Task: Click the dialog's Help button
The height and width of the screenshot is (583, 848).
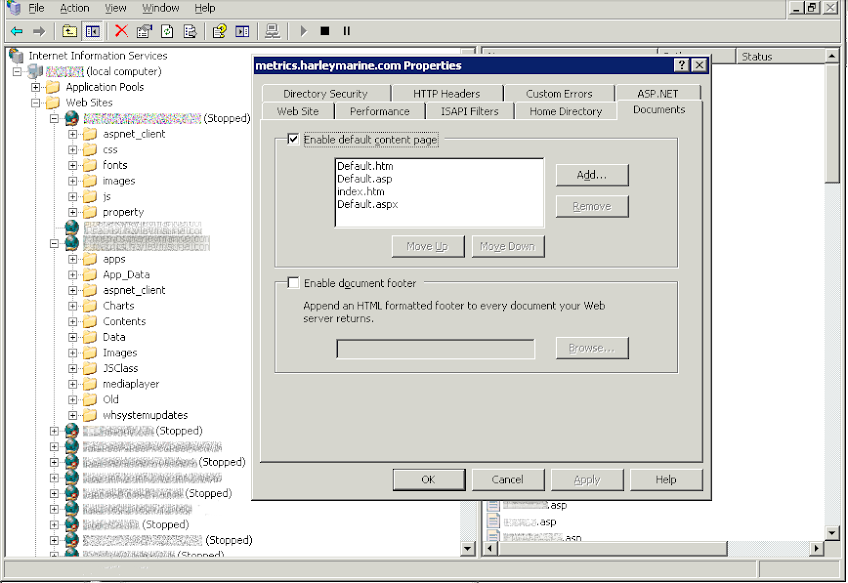Action: pos(666,480)
